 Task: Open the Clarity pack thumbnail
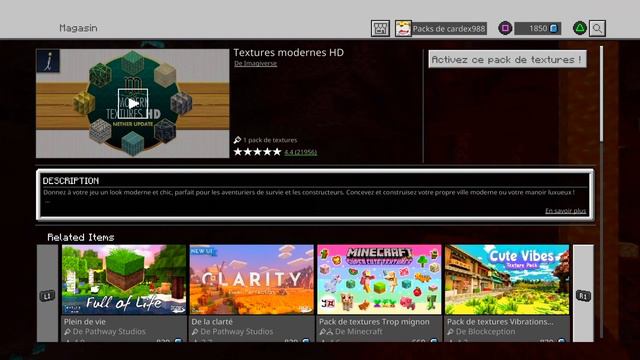[x=252, y=280]
